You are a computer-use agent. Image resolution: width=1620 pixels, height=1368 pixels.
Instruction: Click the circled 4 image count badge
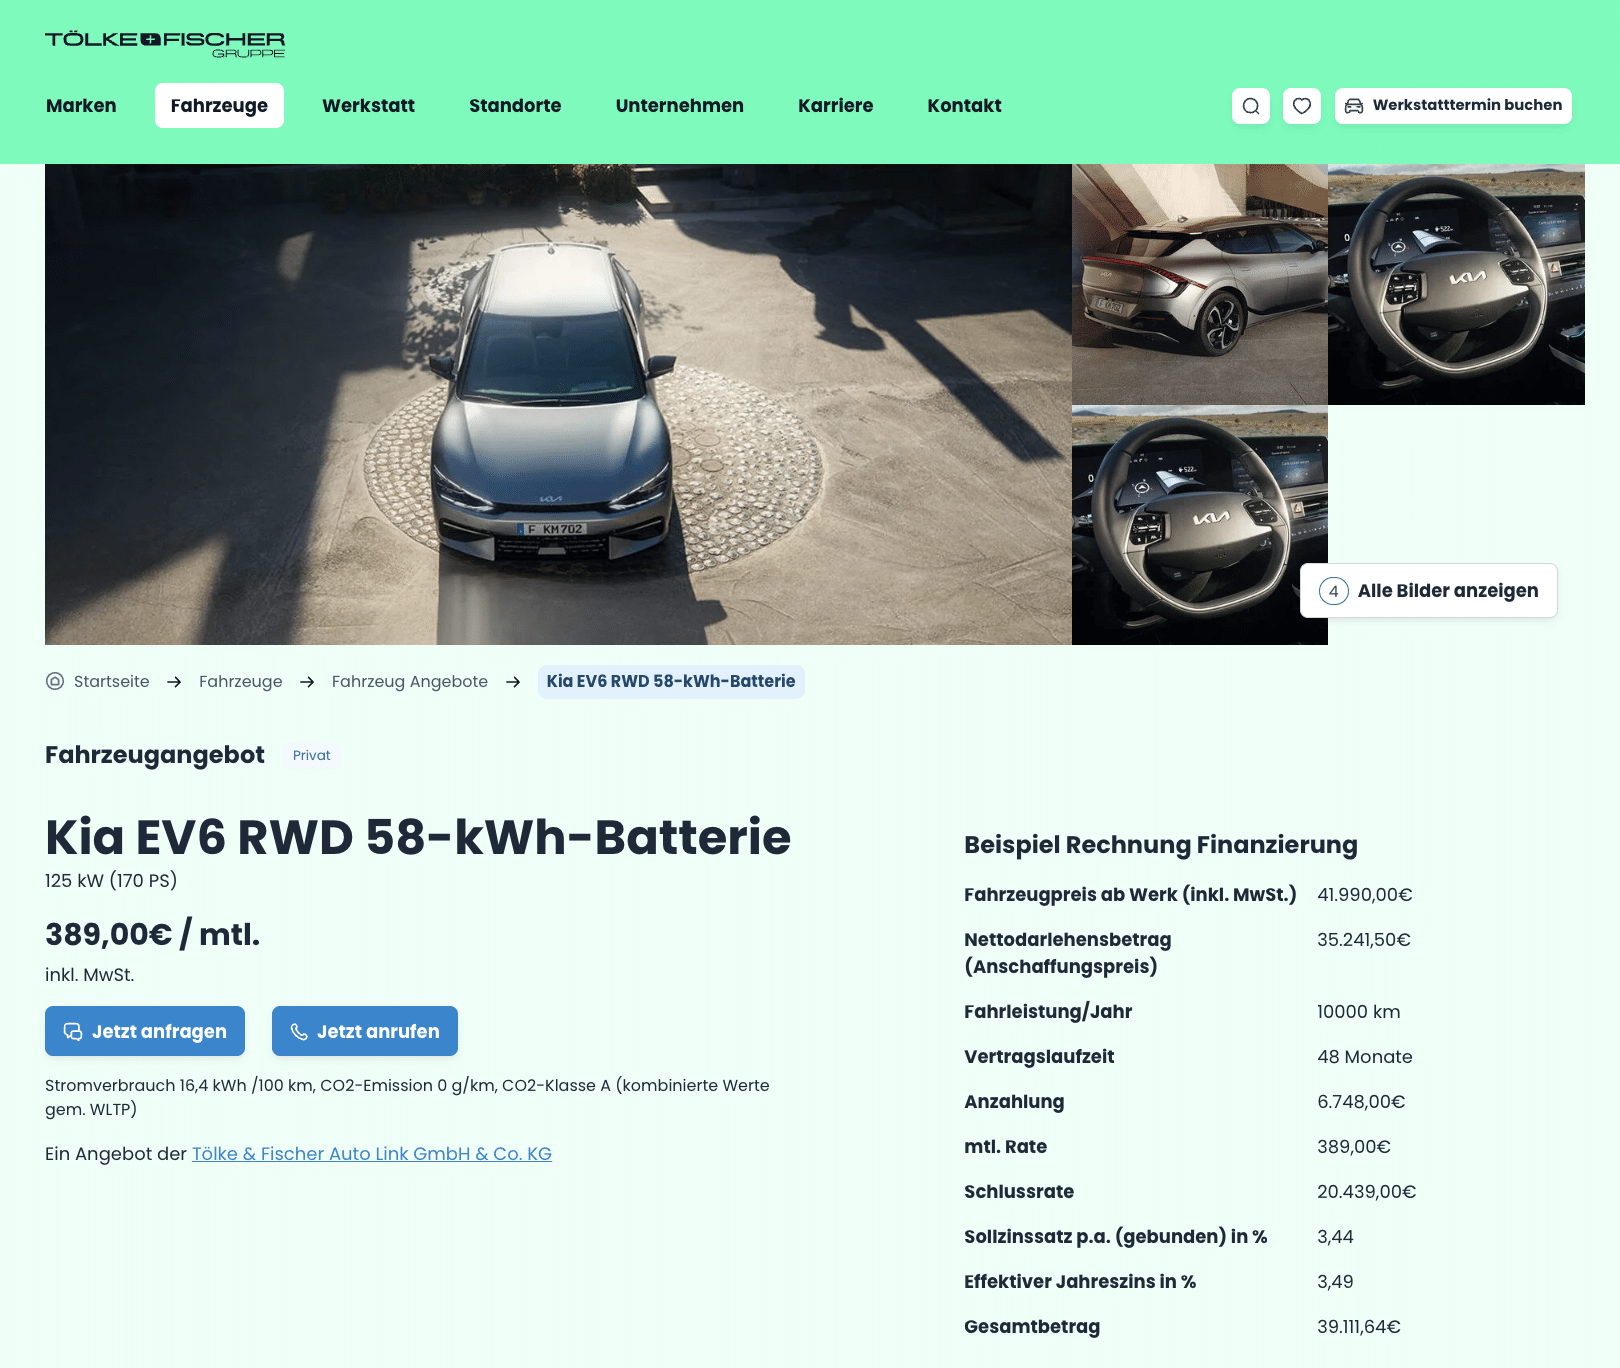coord(1333,591)
